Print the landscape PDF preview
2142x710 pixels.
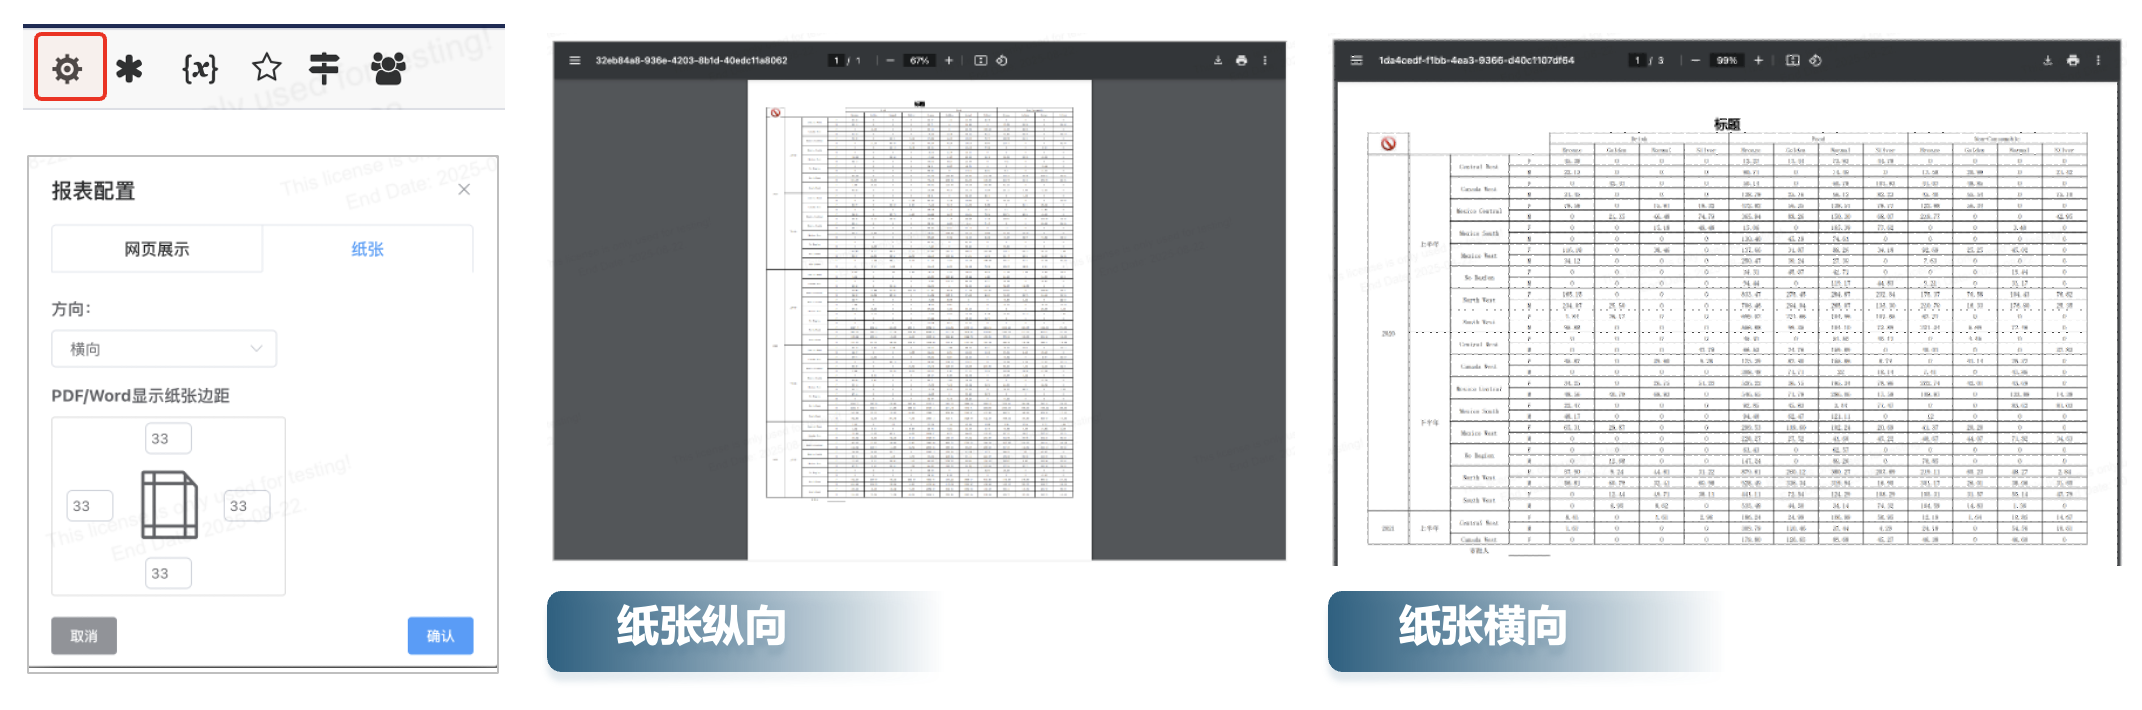tap(2072, 61)
